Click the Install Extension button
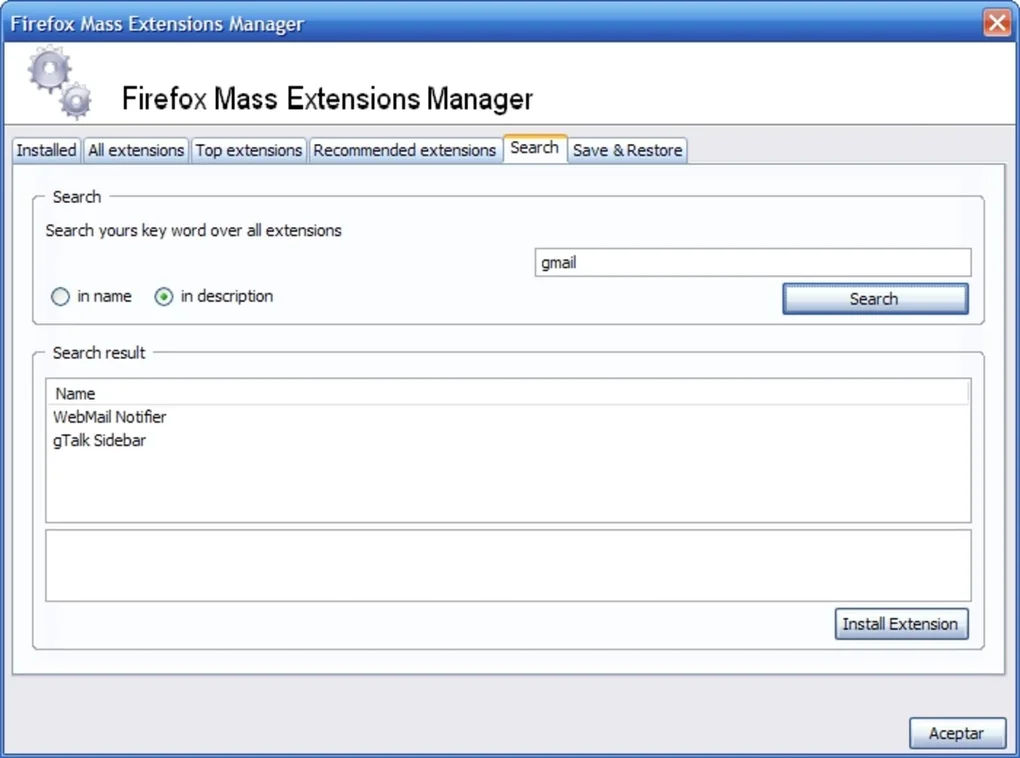The height and width of the screenshot is (758, 1020). tap(901, 624)
